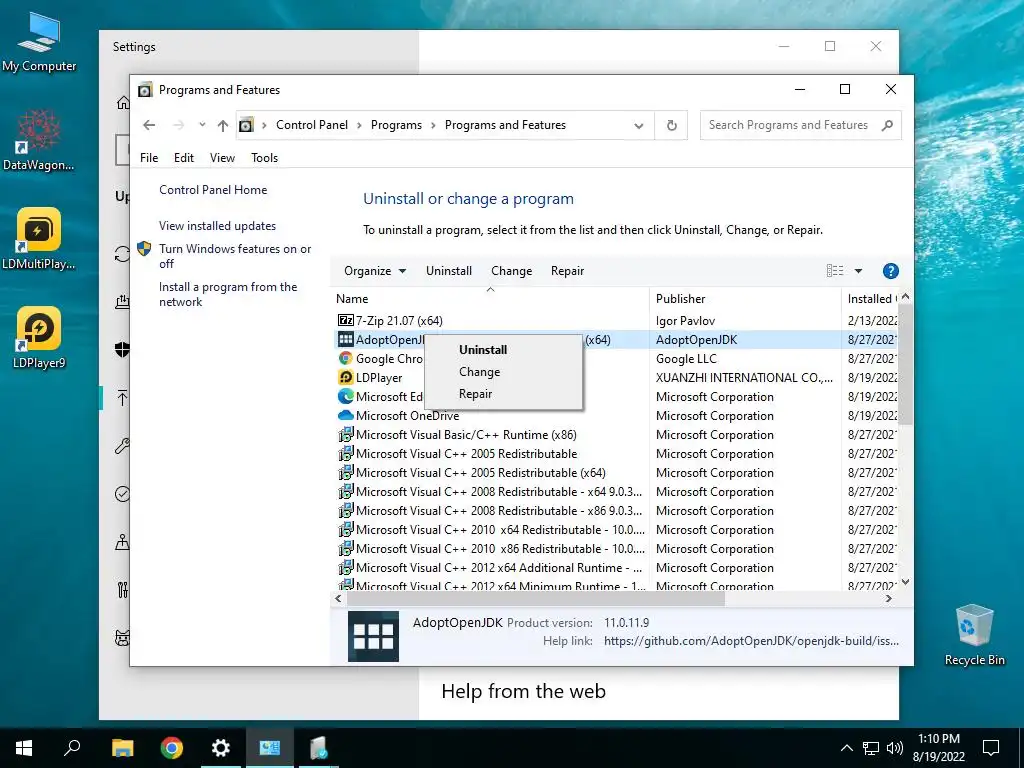Click the Visual Basic/C++ Runtime (x86) installer icon

[345, 434]
